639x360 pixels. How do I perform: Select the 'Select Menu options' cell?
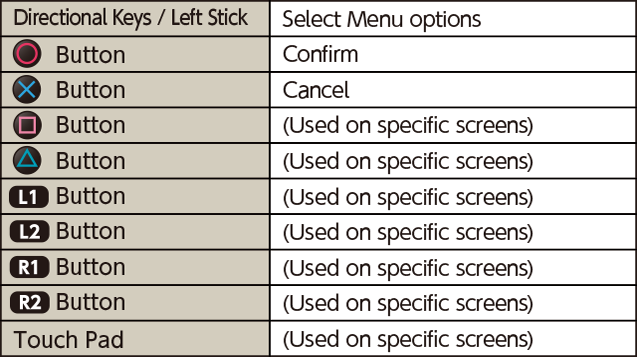(452, 19)
